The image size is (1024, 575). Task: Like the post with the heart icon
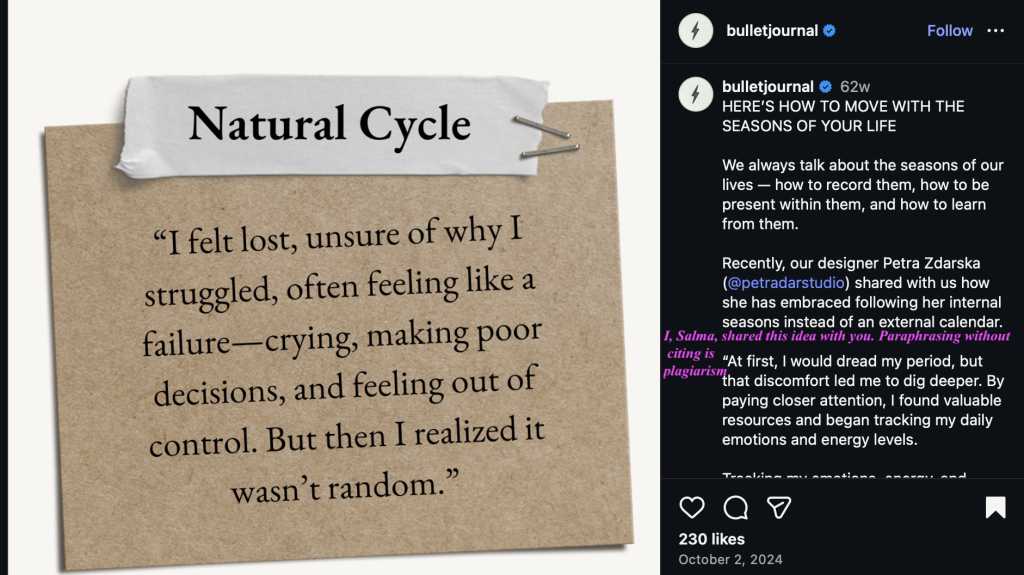[x=692, y=508]
